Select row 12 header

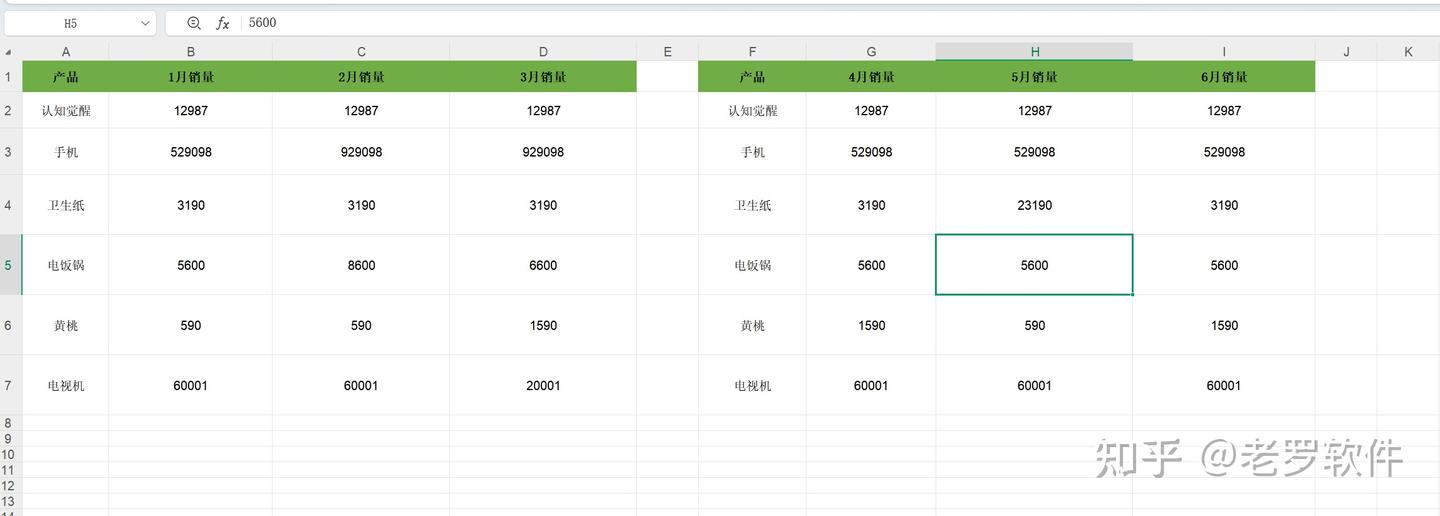(x=9, y=485)
